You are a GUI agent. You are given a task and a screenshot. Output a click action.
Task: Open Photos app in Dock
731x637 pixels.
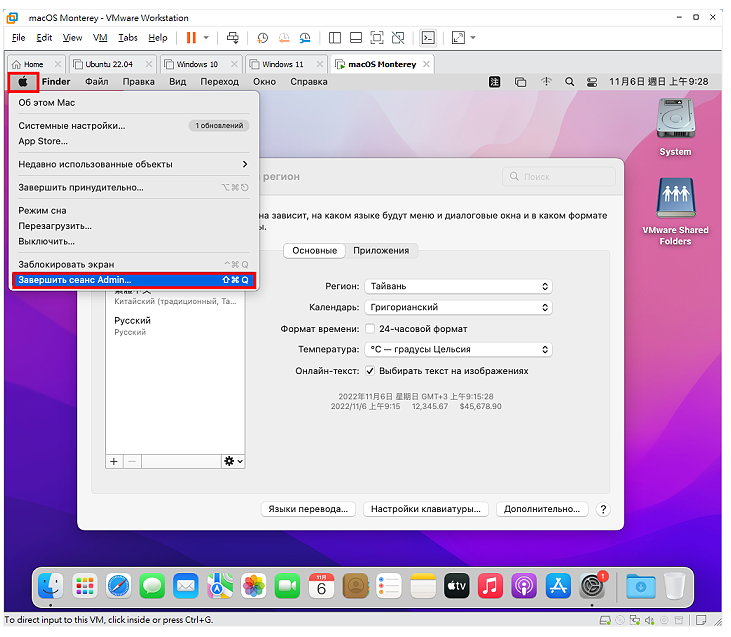point(254,585)
